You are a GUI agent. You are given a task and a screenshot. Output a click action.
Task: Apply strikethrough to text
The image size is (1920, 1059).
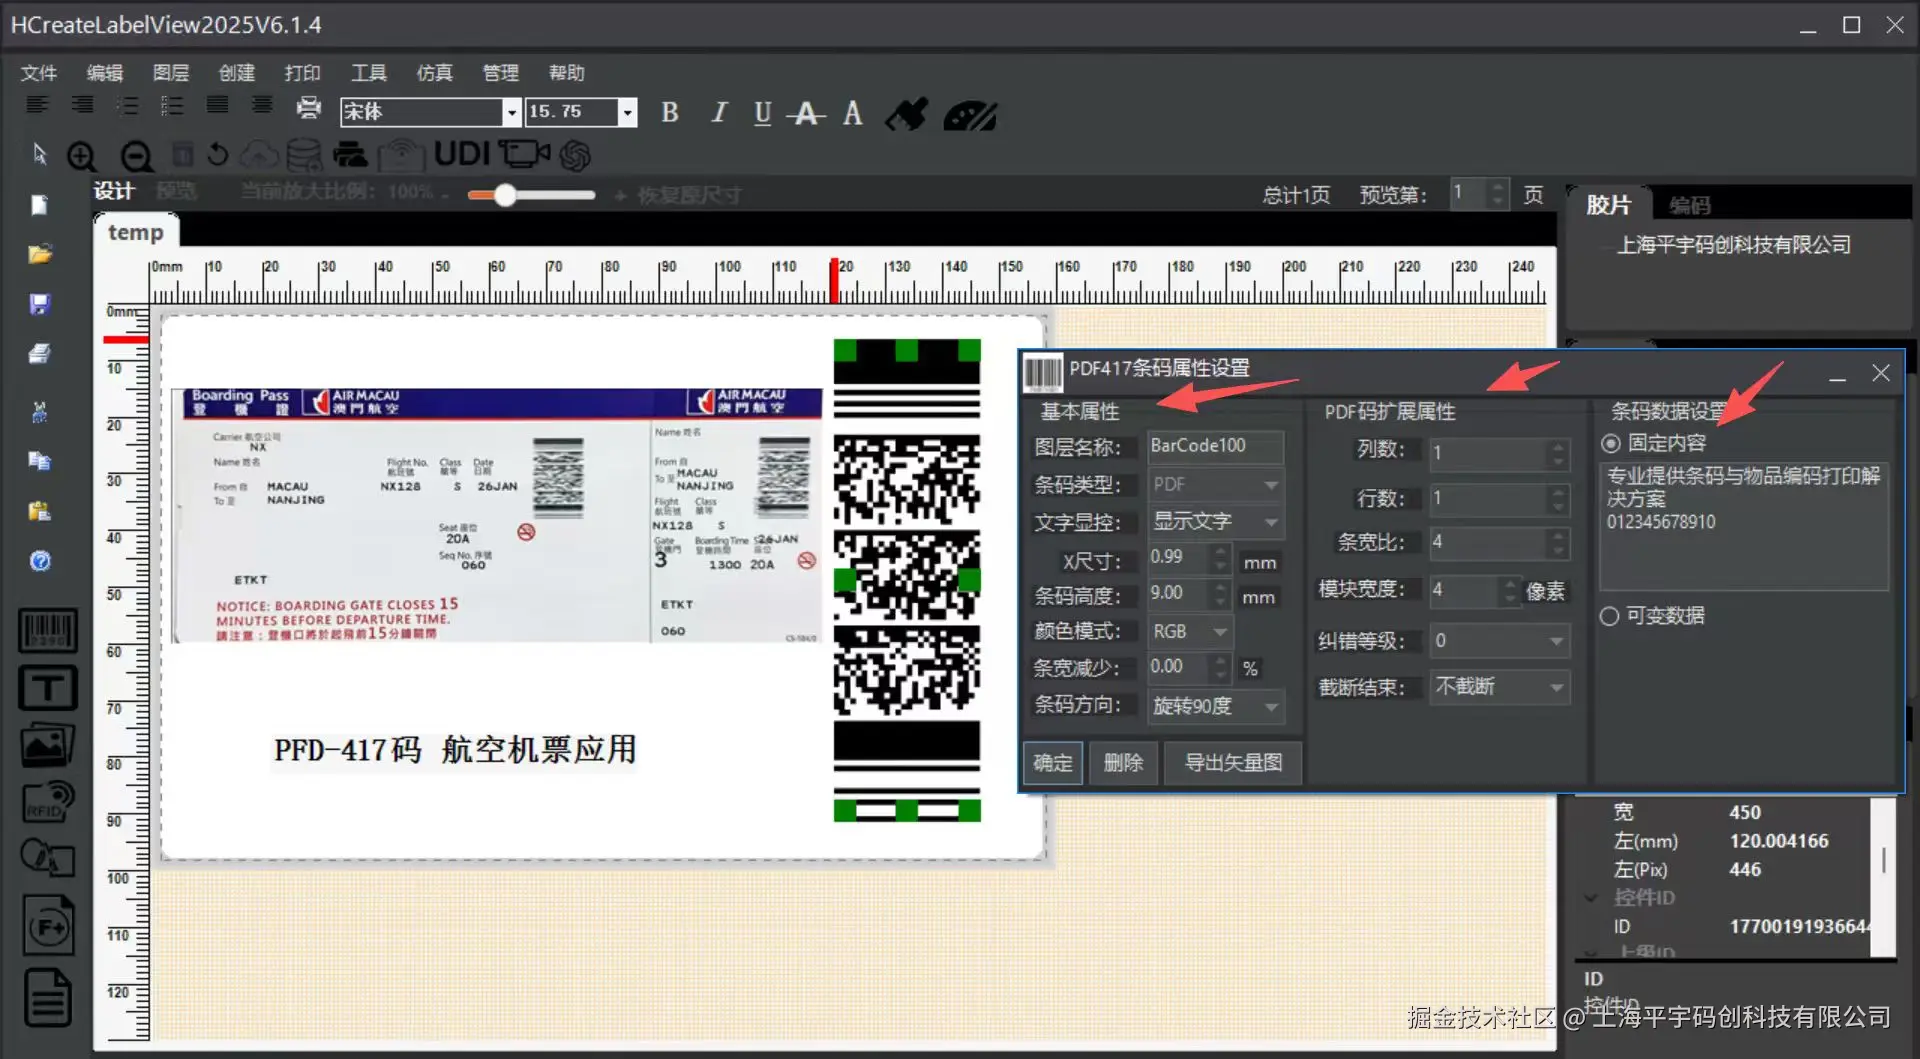806,114
